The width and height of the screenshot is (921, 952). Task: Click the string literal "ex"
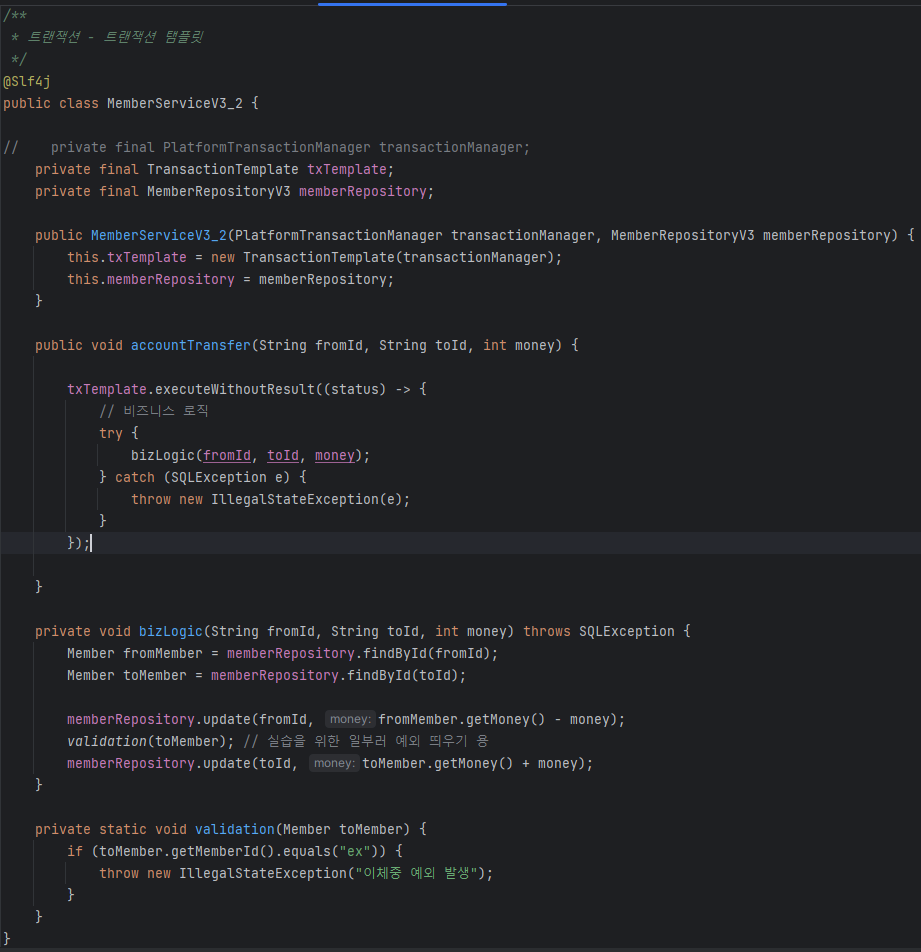click(x=355, y=851)
